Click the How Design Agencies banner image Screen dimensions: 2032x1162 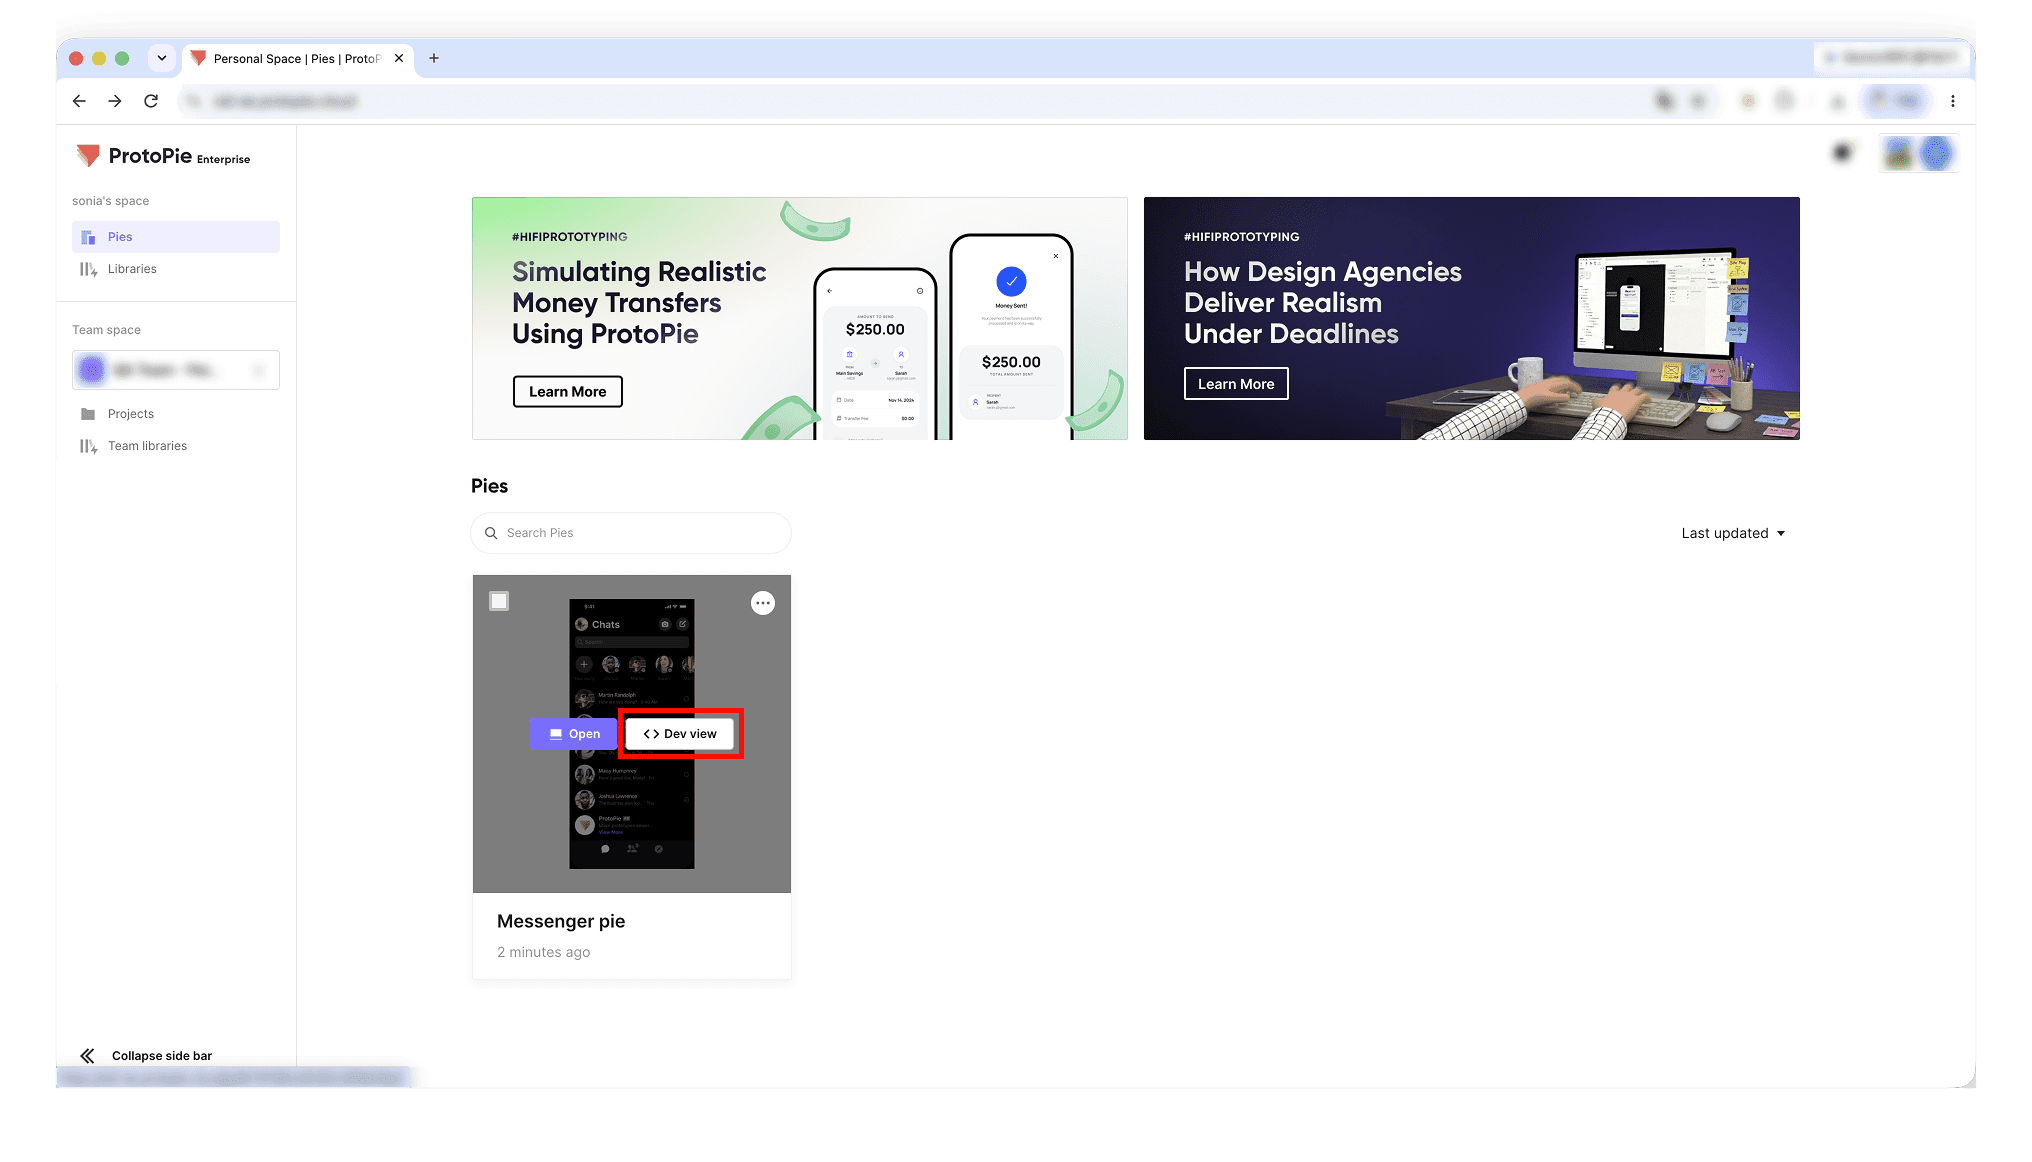[x=1472, y=318]
